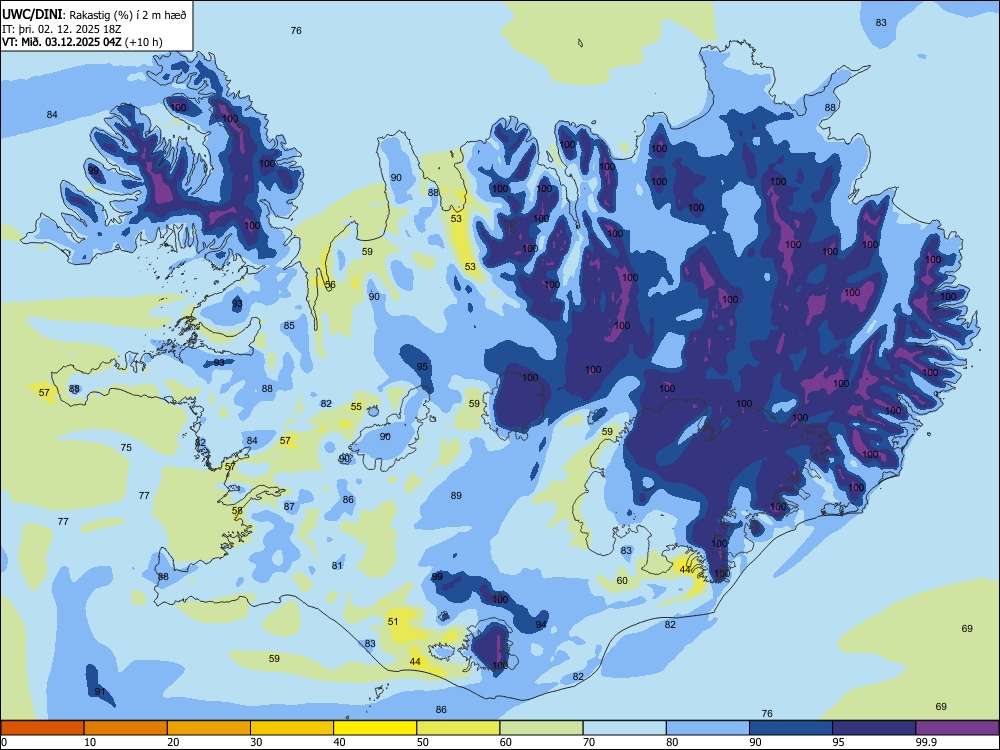The image size is (1000, 750).
Task: Click the '58' humidity value on the map
Action: click(237, 511)
